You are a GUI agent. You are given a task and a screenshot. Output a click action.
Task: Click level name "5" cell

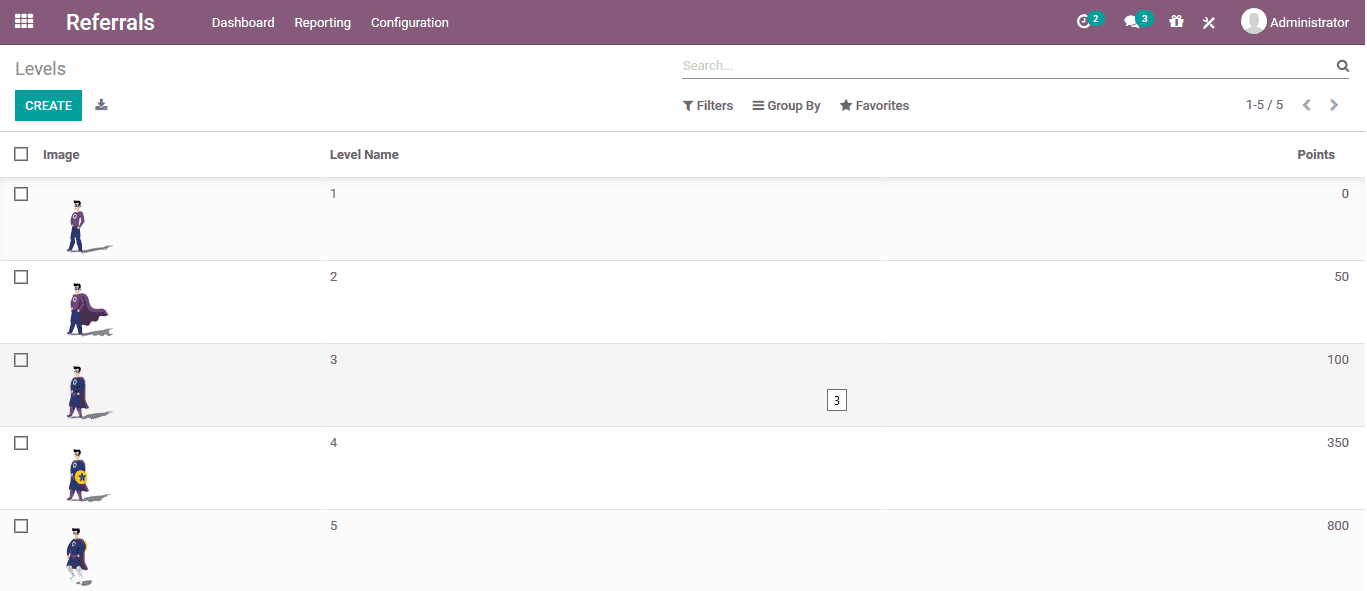click(334, 526)
